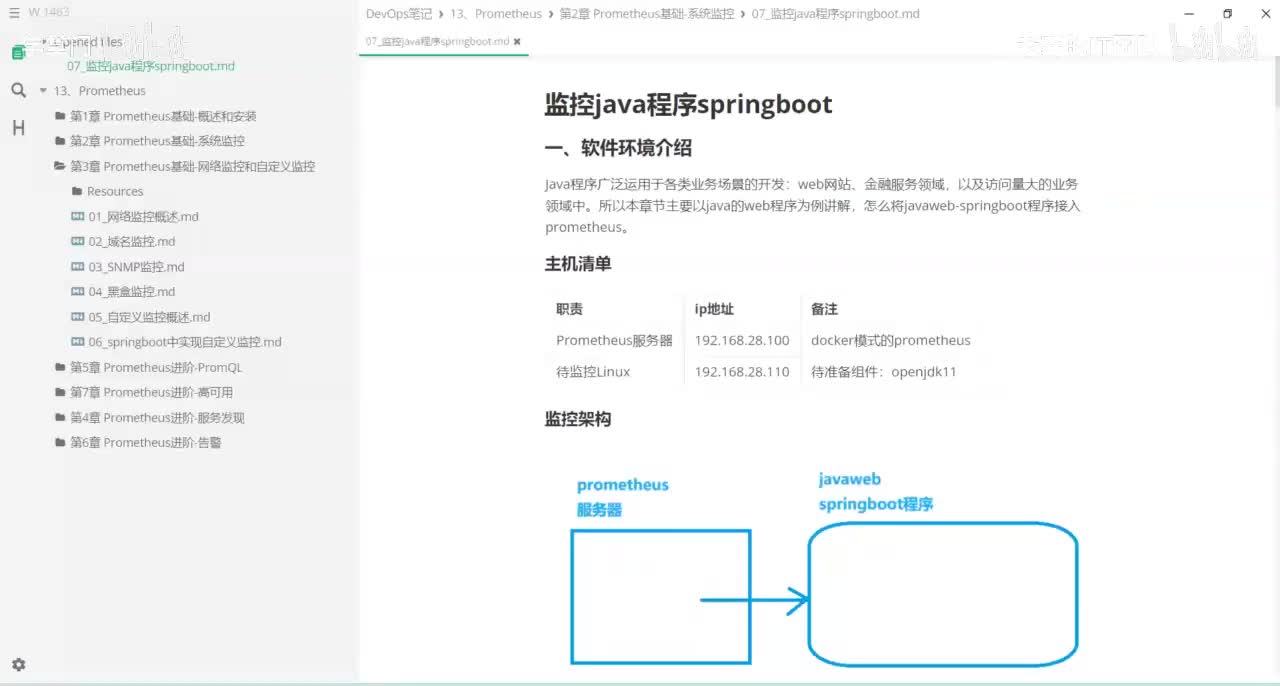
Task: Close the 07_监控java程序springboot.md tab
Action: pos(517,42)
